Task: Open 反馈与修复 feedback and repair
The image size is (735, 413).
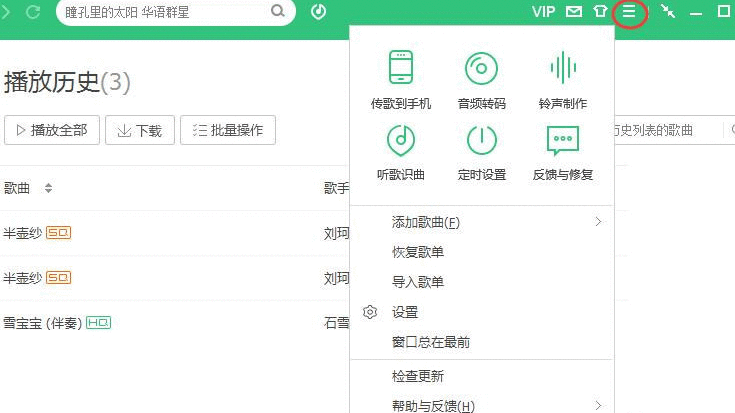Action: coord(562,152)
